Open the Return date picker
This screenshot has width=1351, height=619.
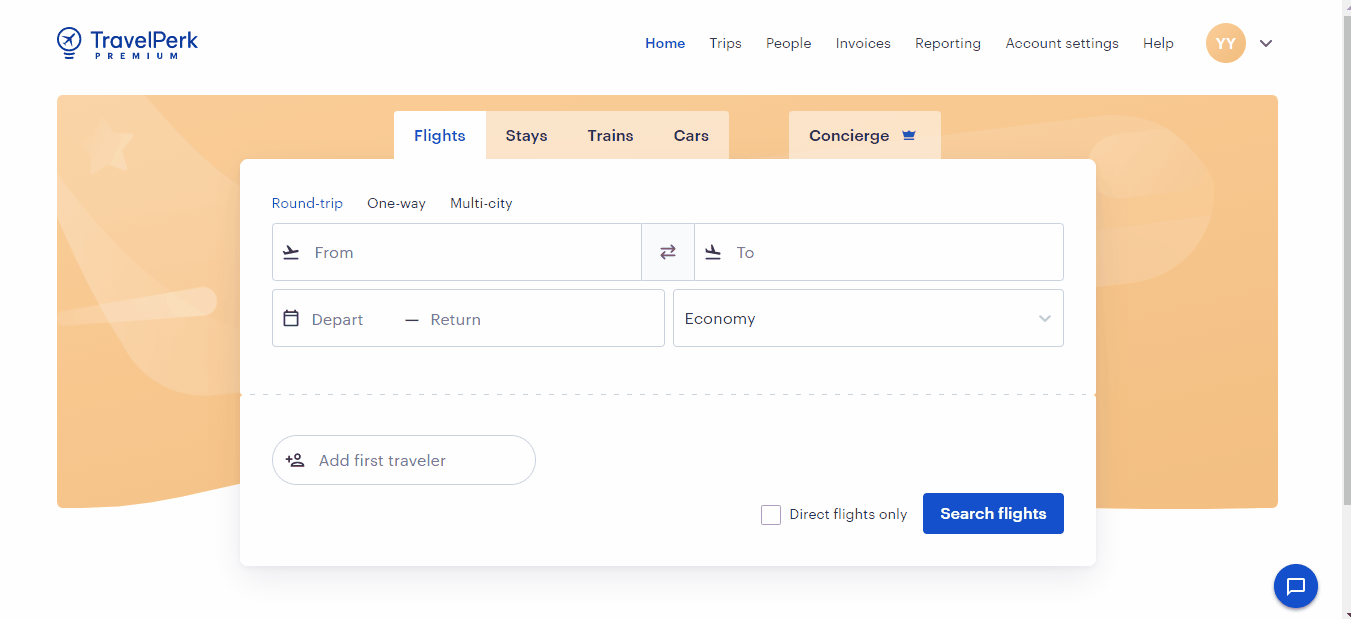click(x=455, y=320)
